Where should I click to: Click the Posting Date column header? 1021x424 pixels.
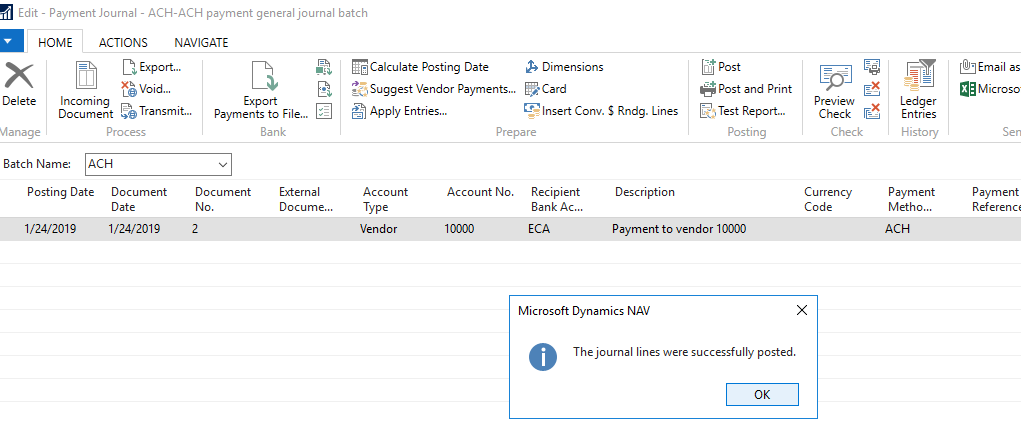[x=61, y=192]
